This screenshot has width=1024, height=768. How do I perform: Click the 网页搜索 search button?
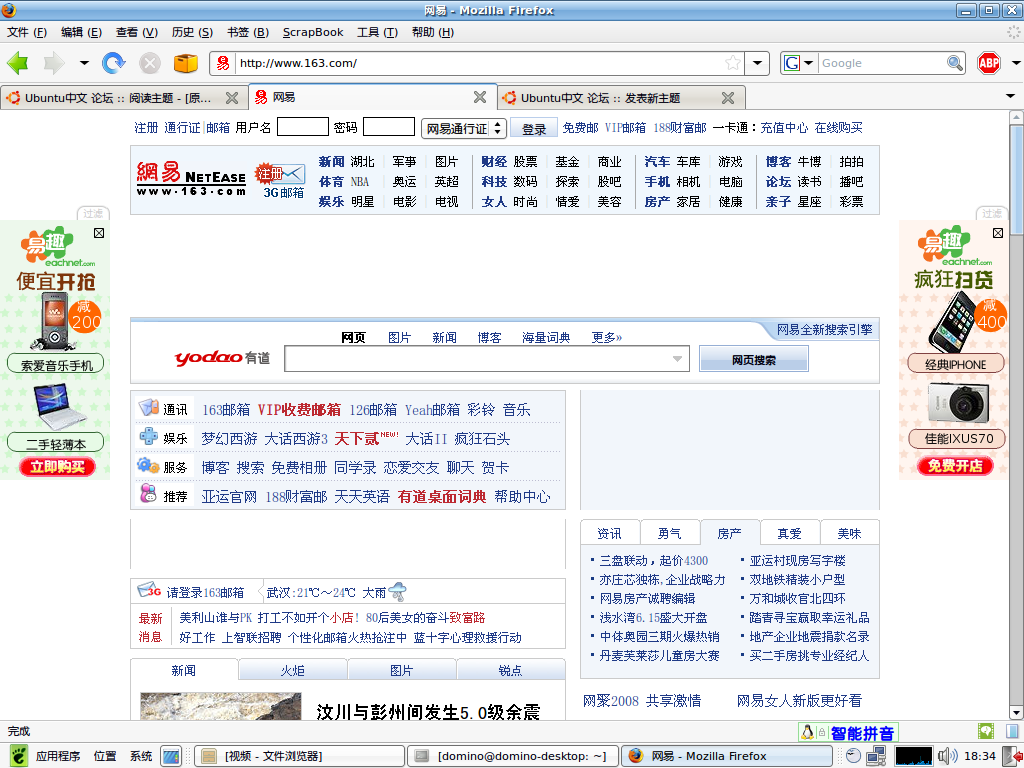[x=754, y=359]
